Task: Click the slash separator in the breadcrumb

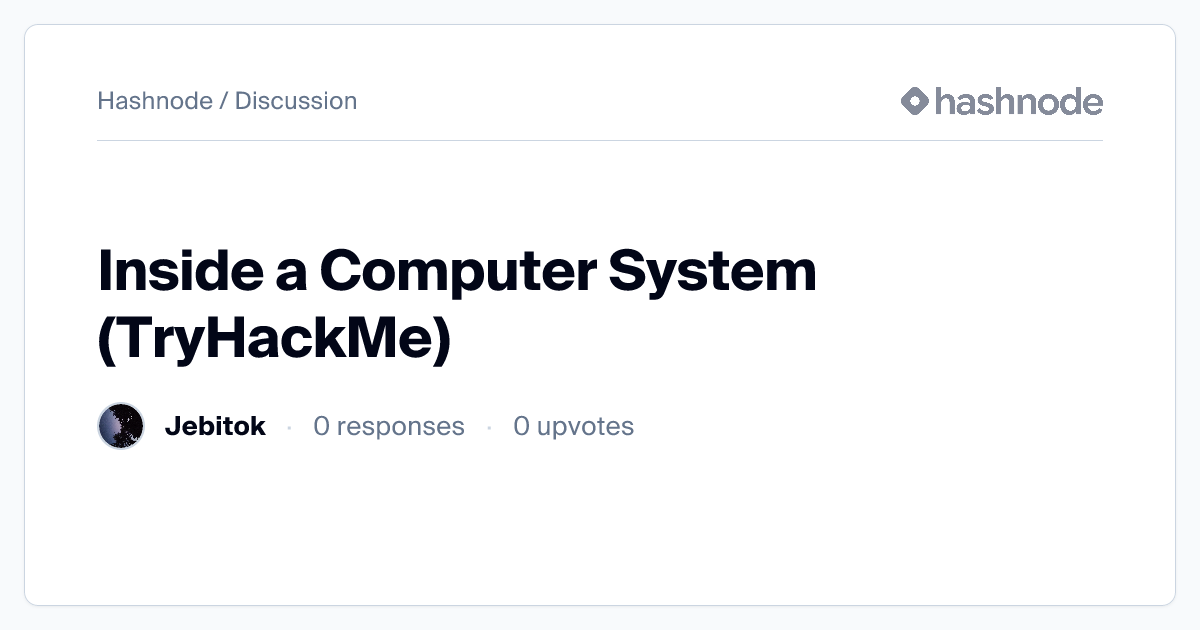Action: (224, 101)
